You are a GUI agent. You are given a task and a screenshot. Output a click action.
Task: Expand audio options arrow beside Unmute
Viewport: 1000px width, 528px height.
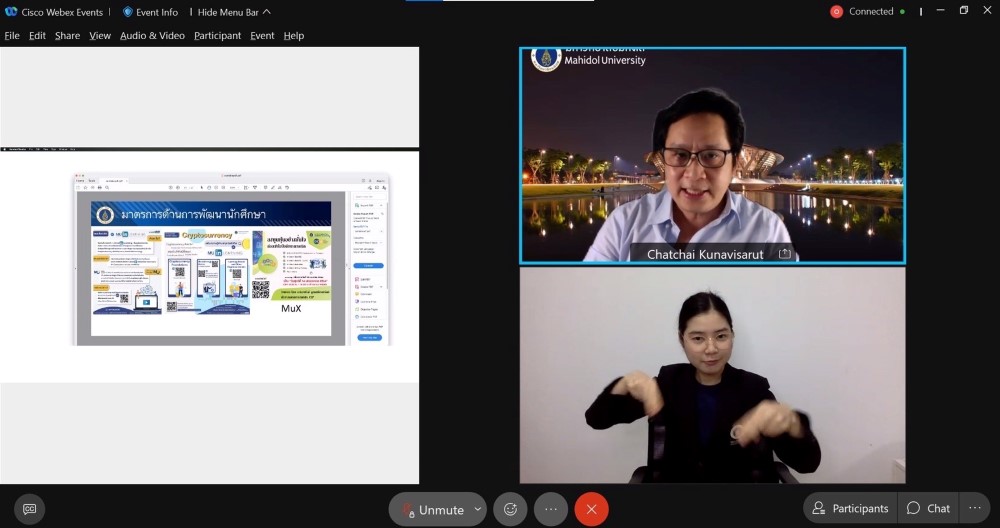[477, 509]
